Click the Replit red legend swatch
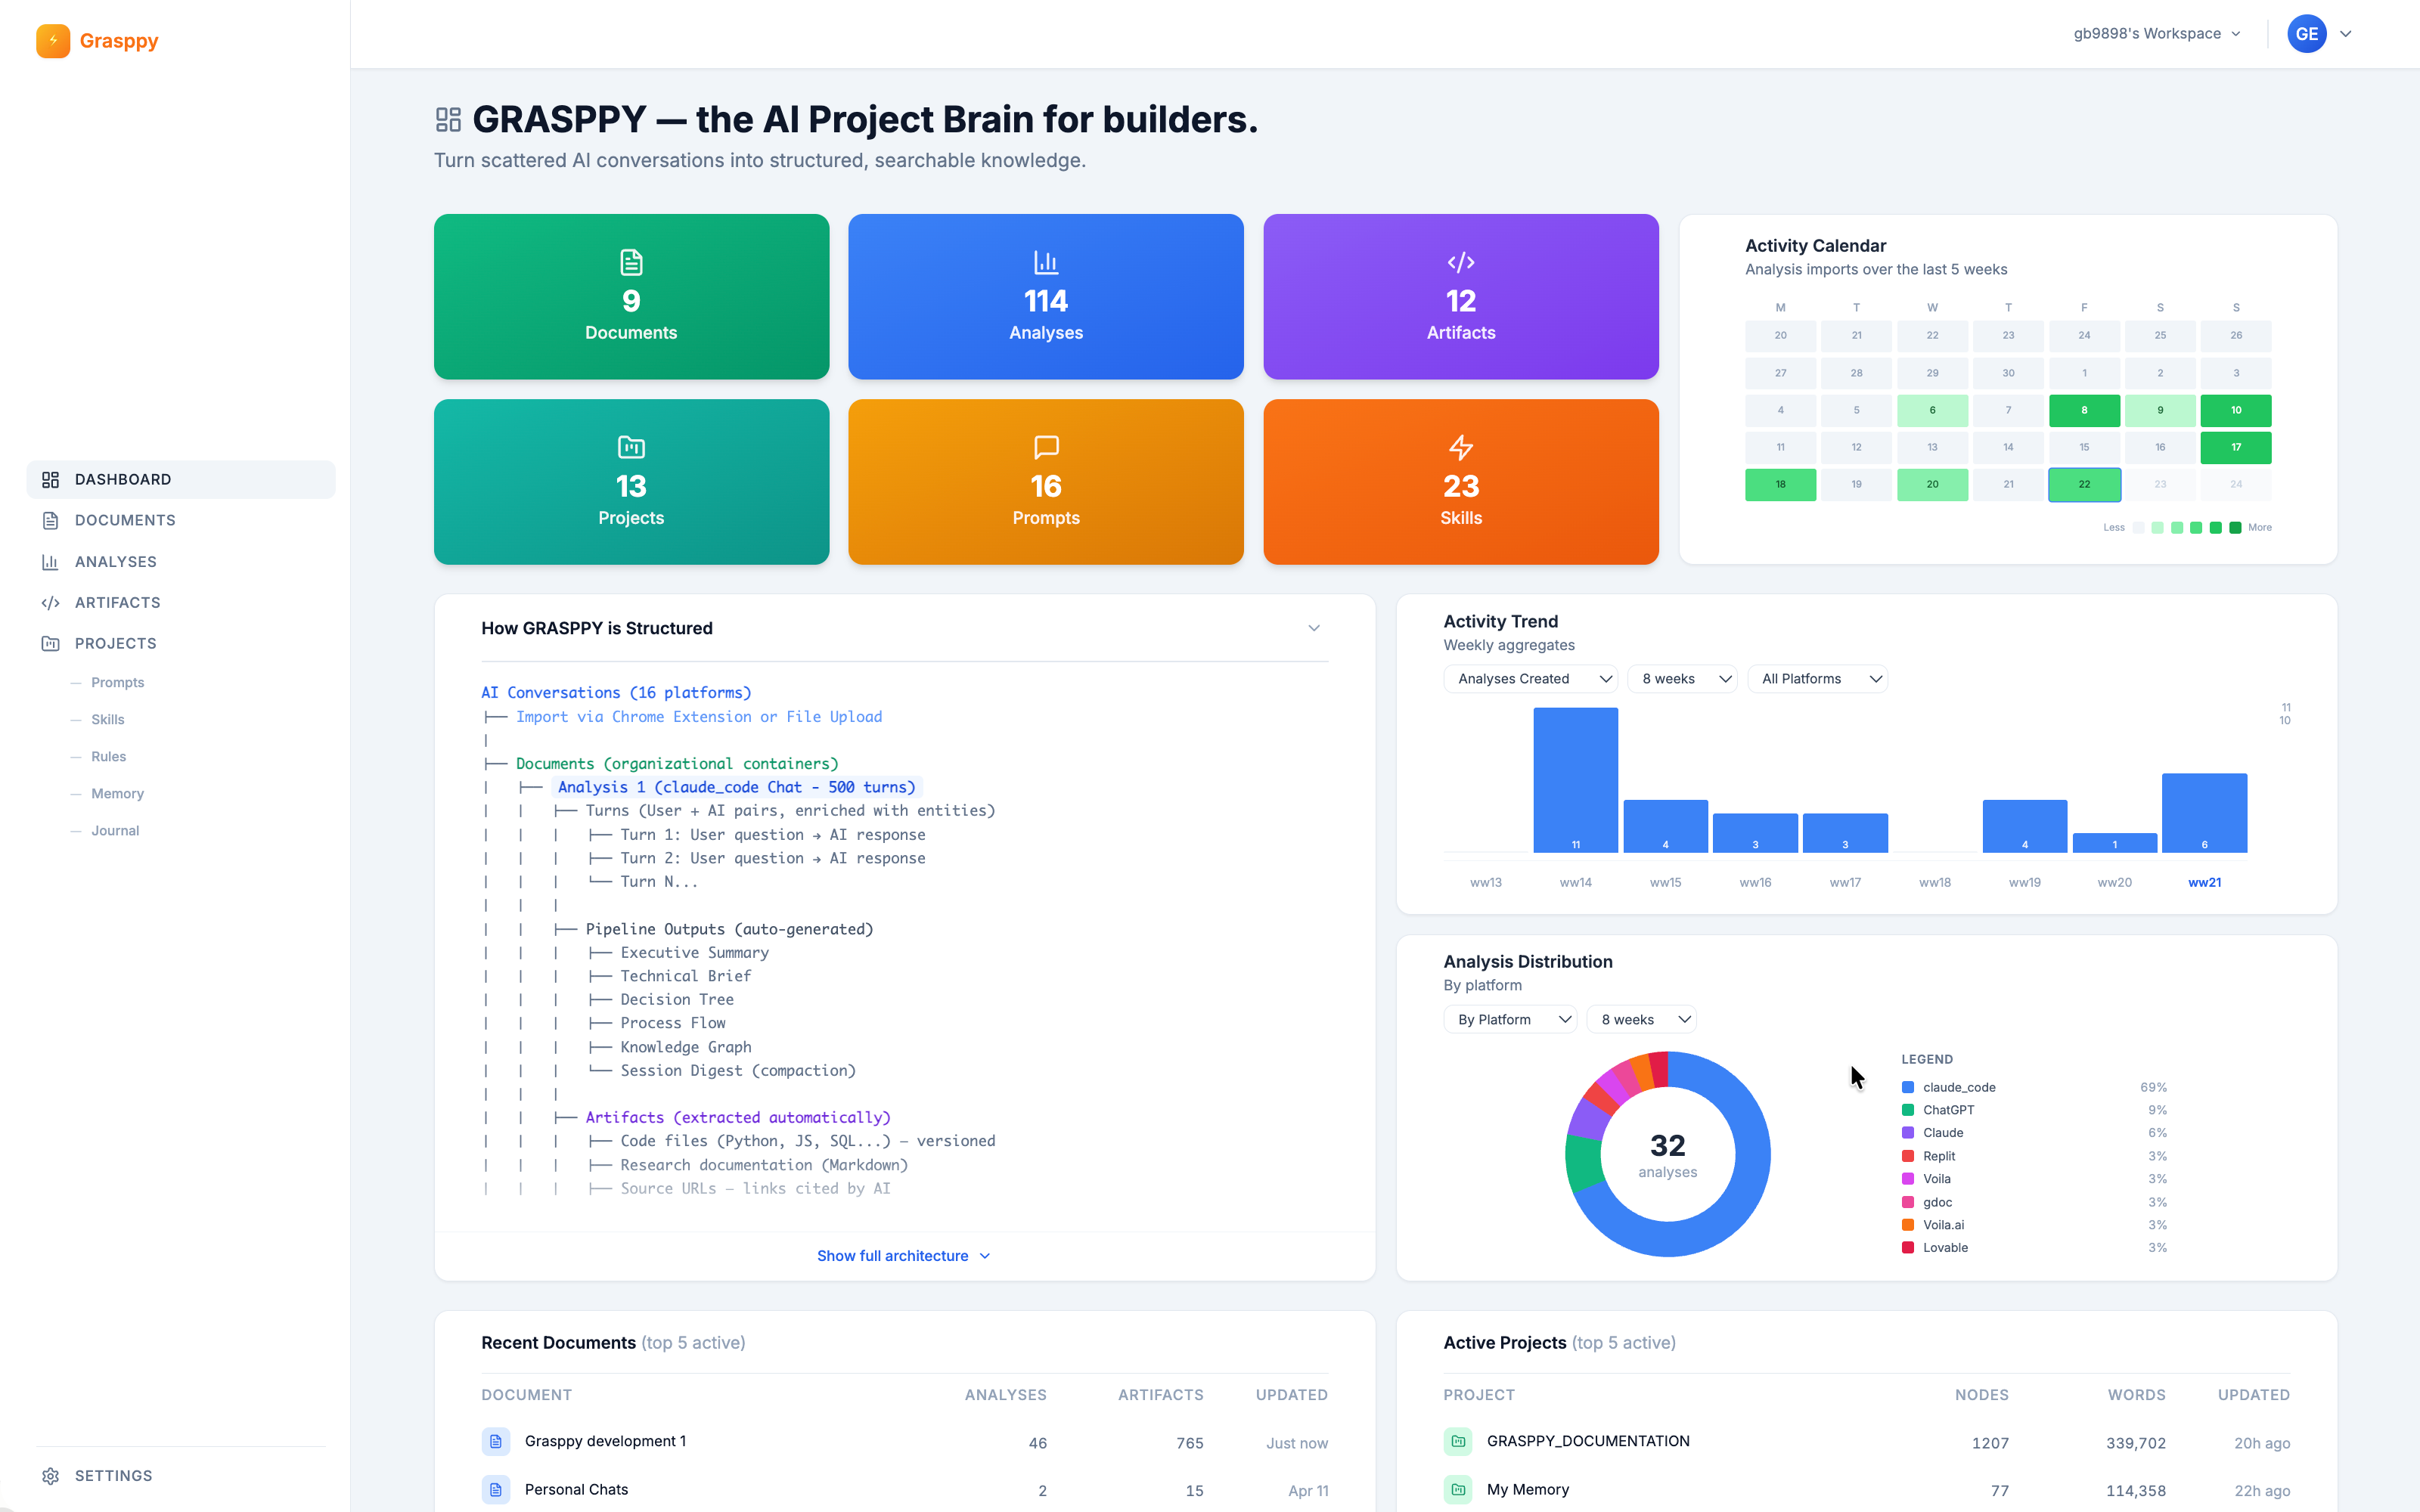 pyautogui.click(x=1908, y=1156)
